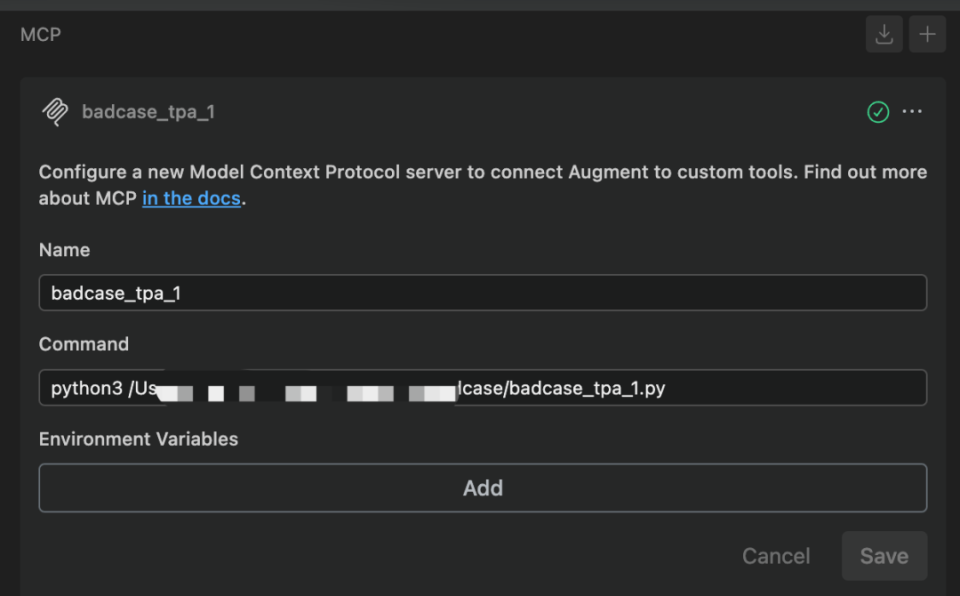Click the MCP section heading
Viewport: 960px width, 596px height.
point(41,34)
